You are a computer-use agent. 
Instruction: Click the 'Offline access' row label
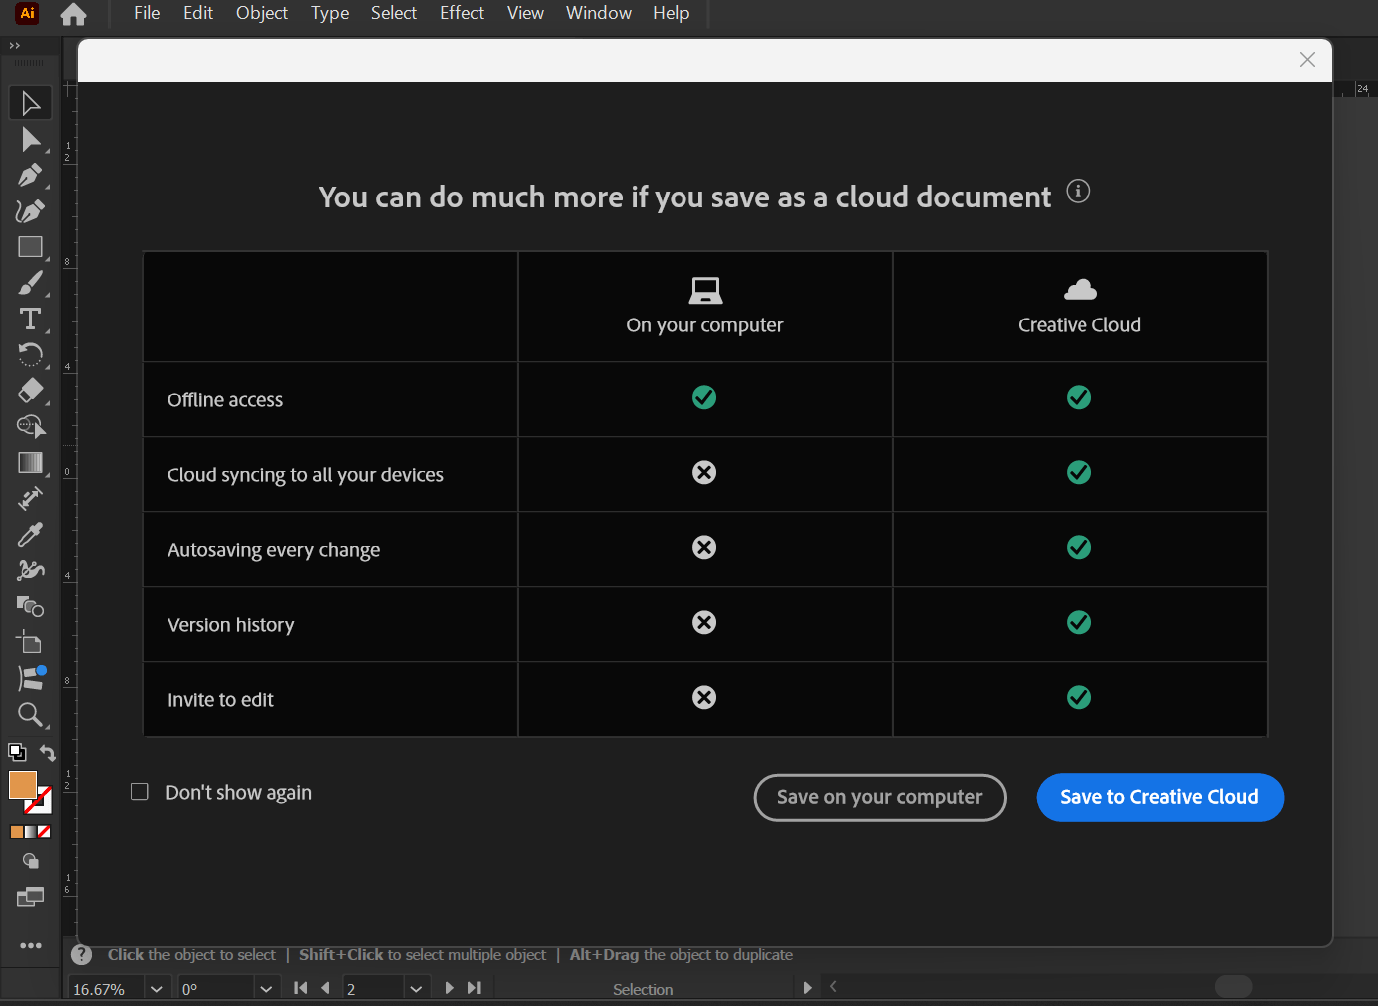pyautogui.click(x=225, y=400)
